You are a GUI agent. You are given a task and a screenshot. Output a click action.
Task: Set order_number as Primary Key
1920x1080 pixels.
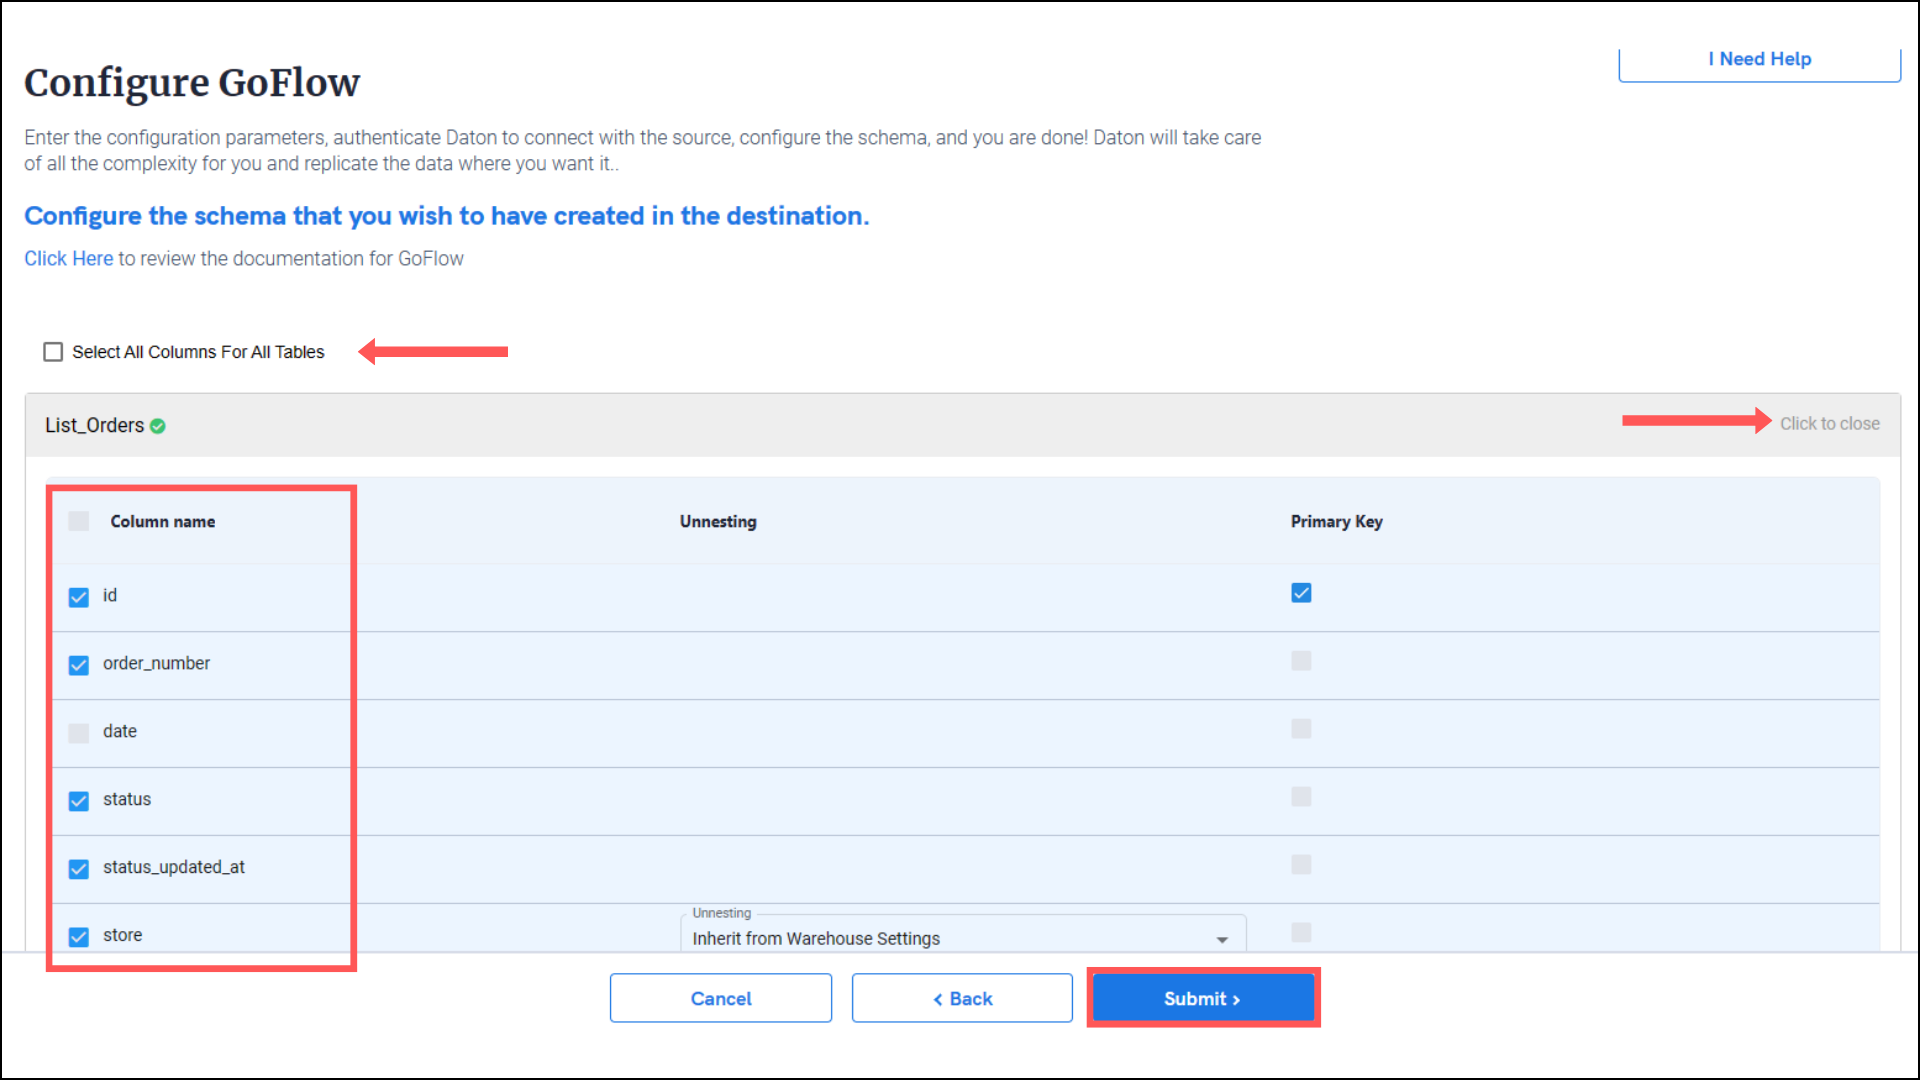coord(1301,661)
